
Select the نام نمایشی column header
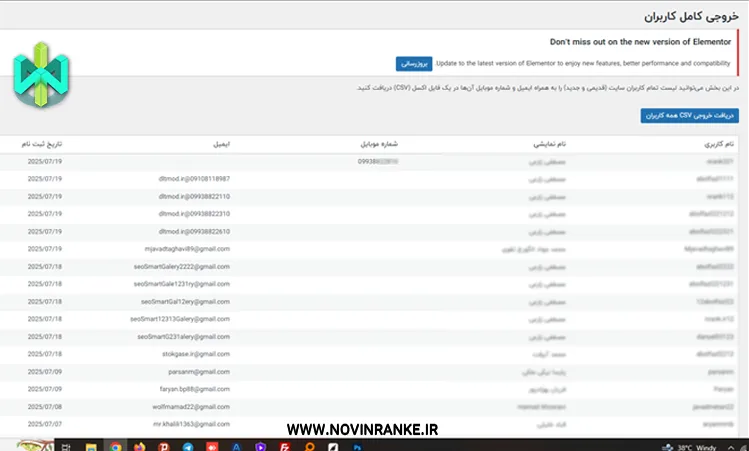pyautogui.click(x=549, y=144)
